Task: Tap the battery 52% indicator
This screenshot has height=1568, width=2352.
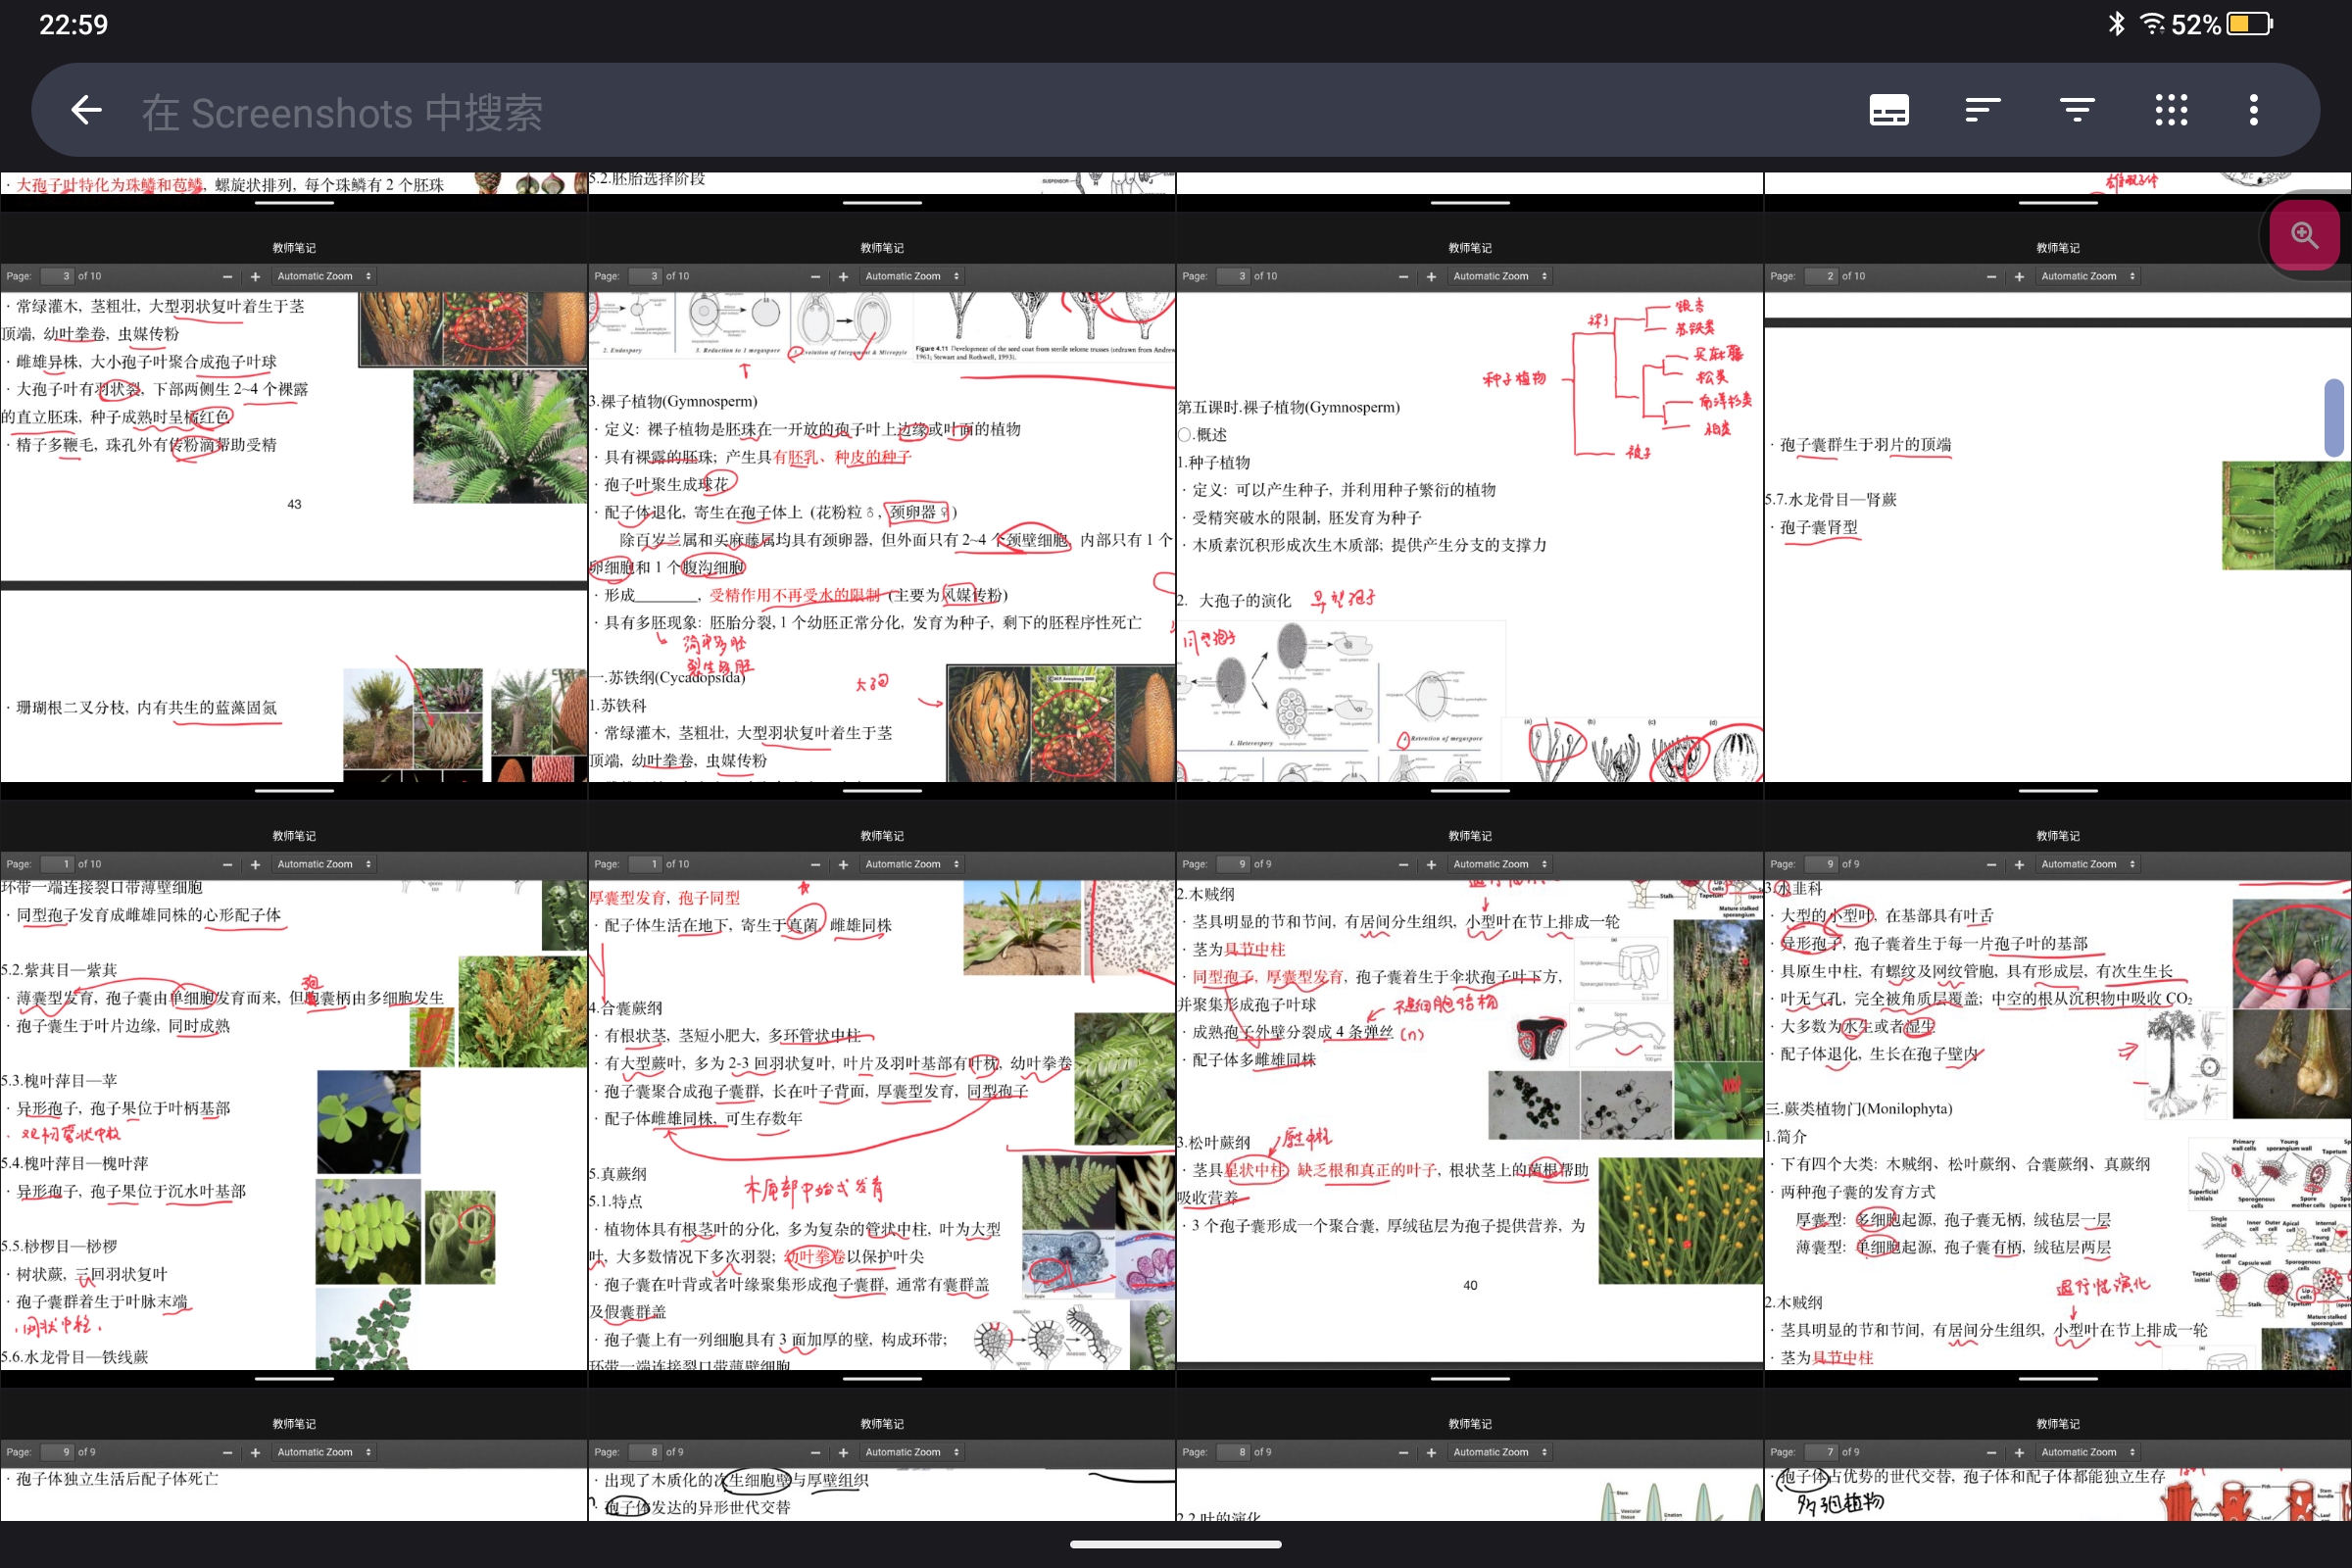Action: pyautogui.click(x=2223, y=24)
